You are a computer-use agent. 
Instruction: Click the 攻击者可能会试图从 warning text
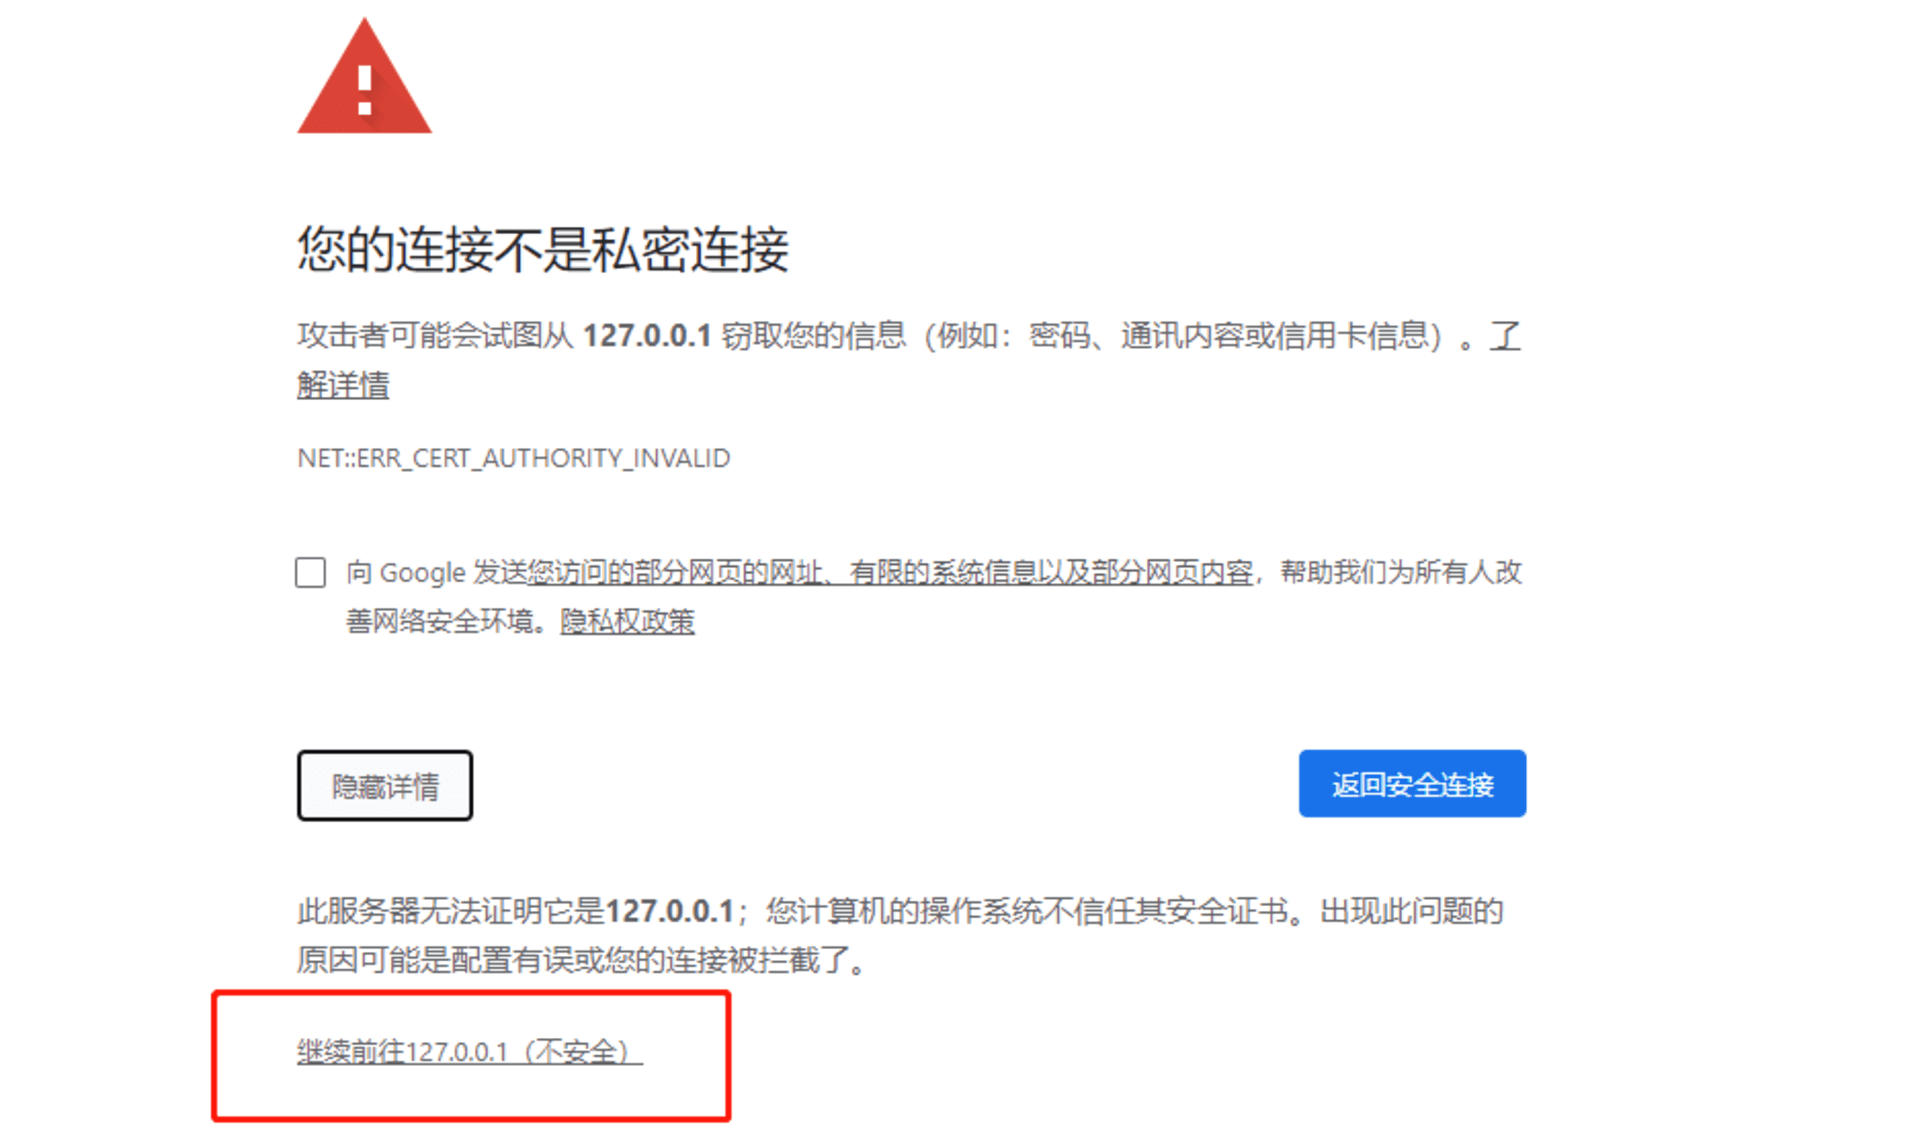tap(435, 336)
